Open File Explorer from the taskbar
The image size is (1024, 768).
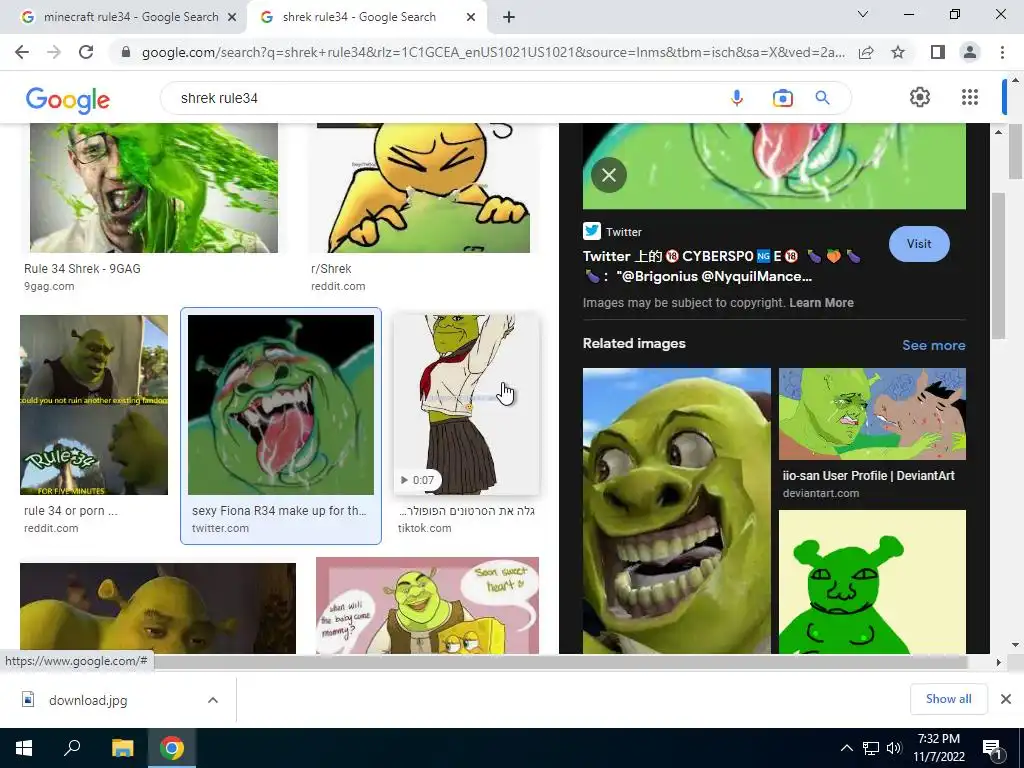122,748
